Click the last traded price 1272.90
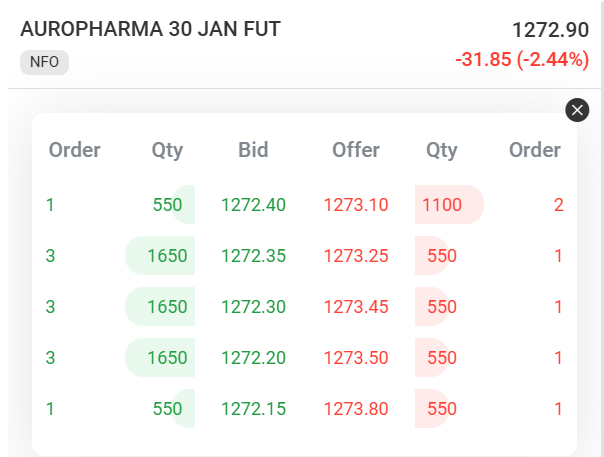This screenshot has width=604, height=457. click(550, 30)
